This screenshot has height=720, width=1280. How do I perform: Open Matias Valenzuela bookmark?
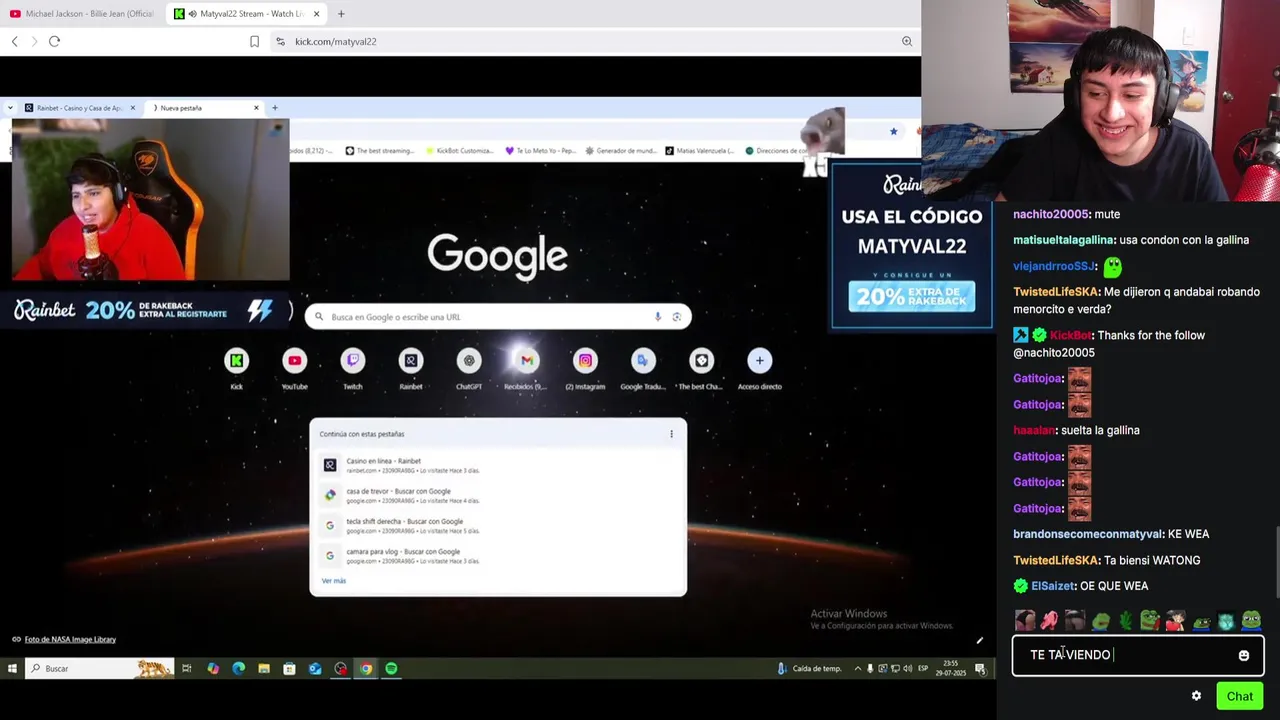[701, 151]
